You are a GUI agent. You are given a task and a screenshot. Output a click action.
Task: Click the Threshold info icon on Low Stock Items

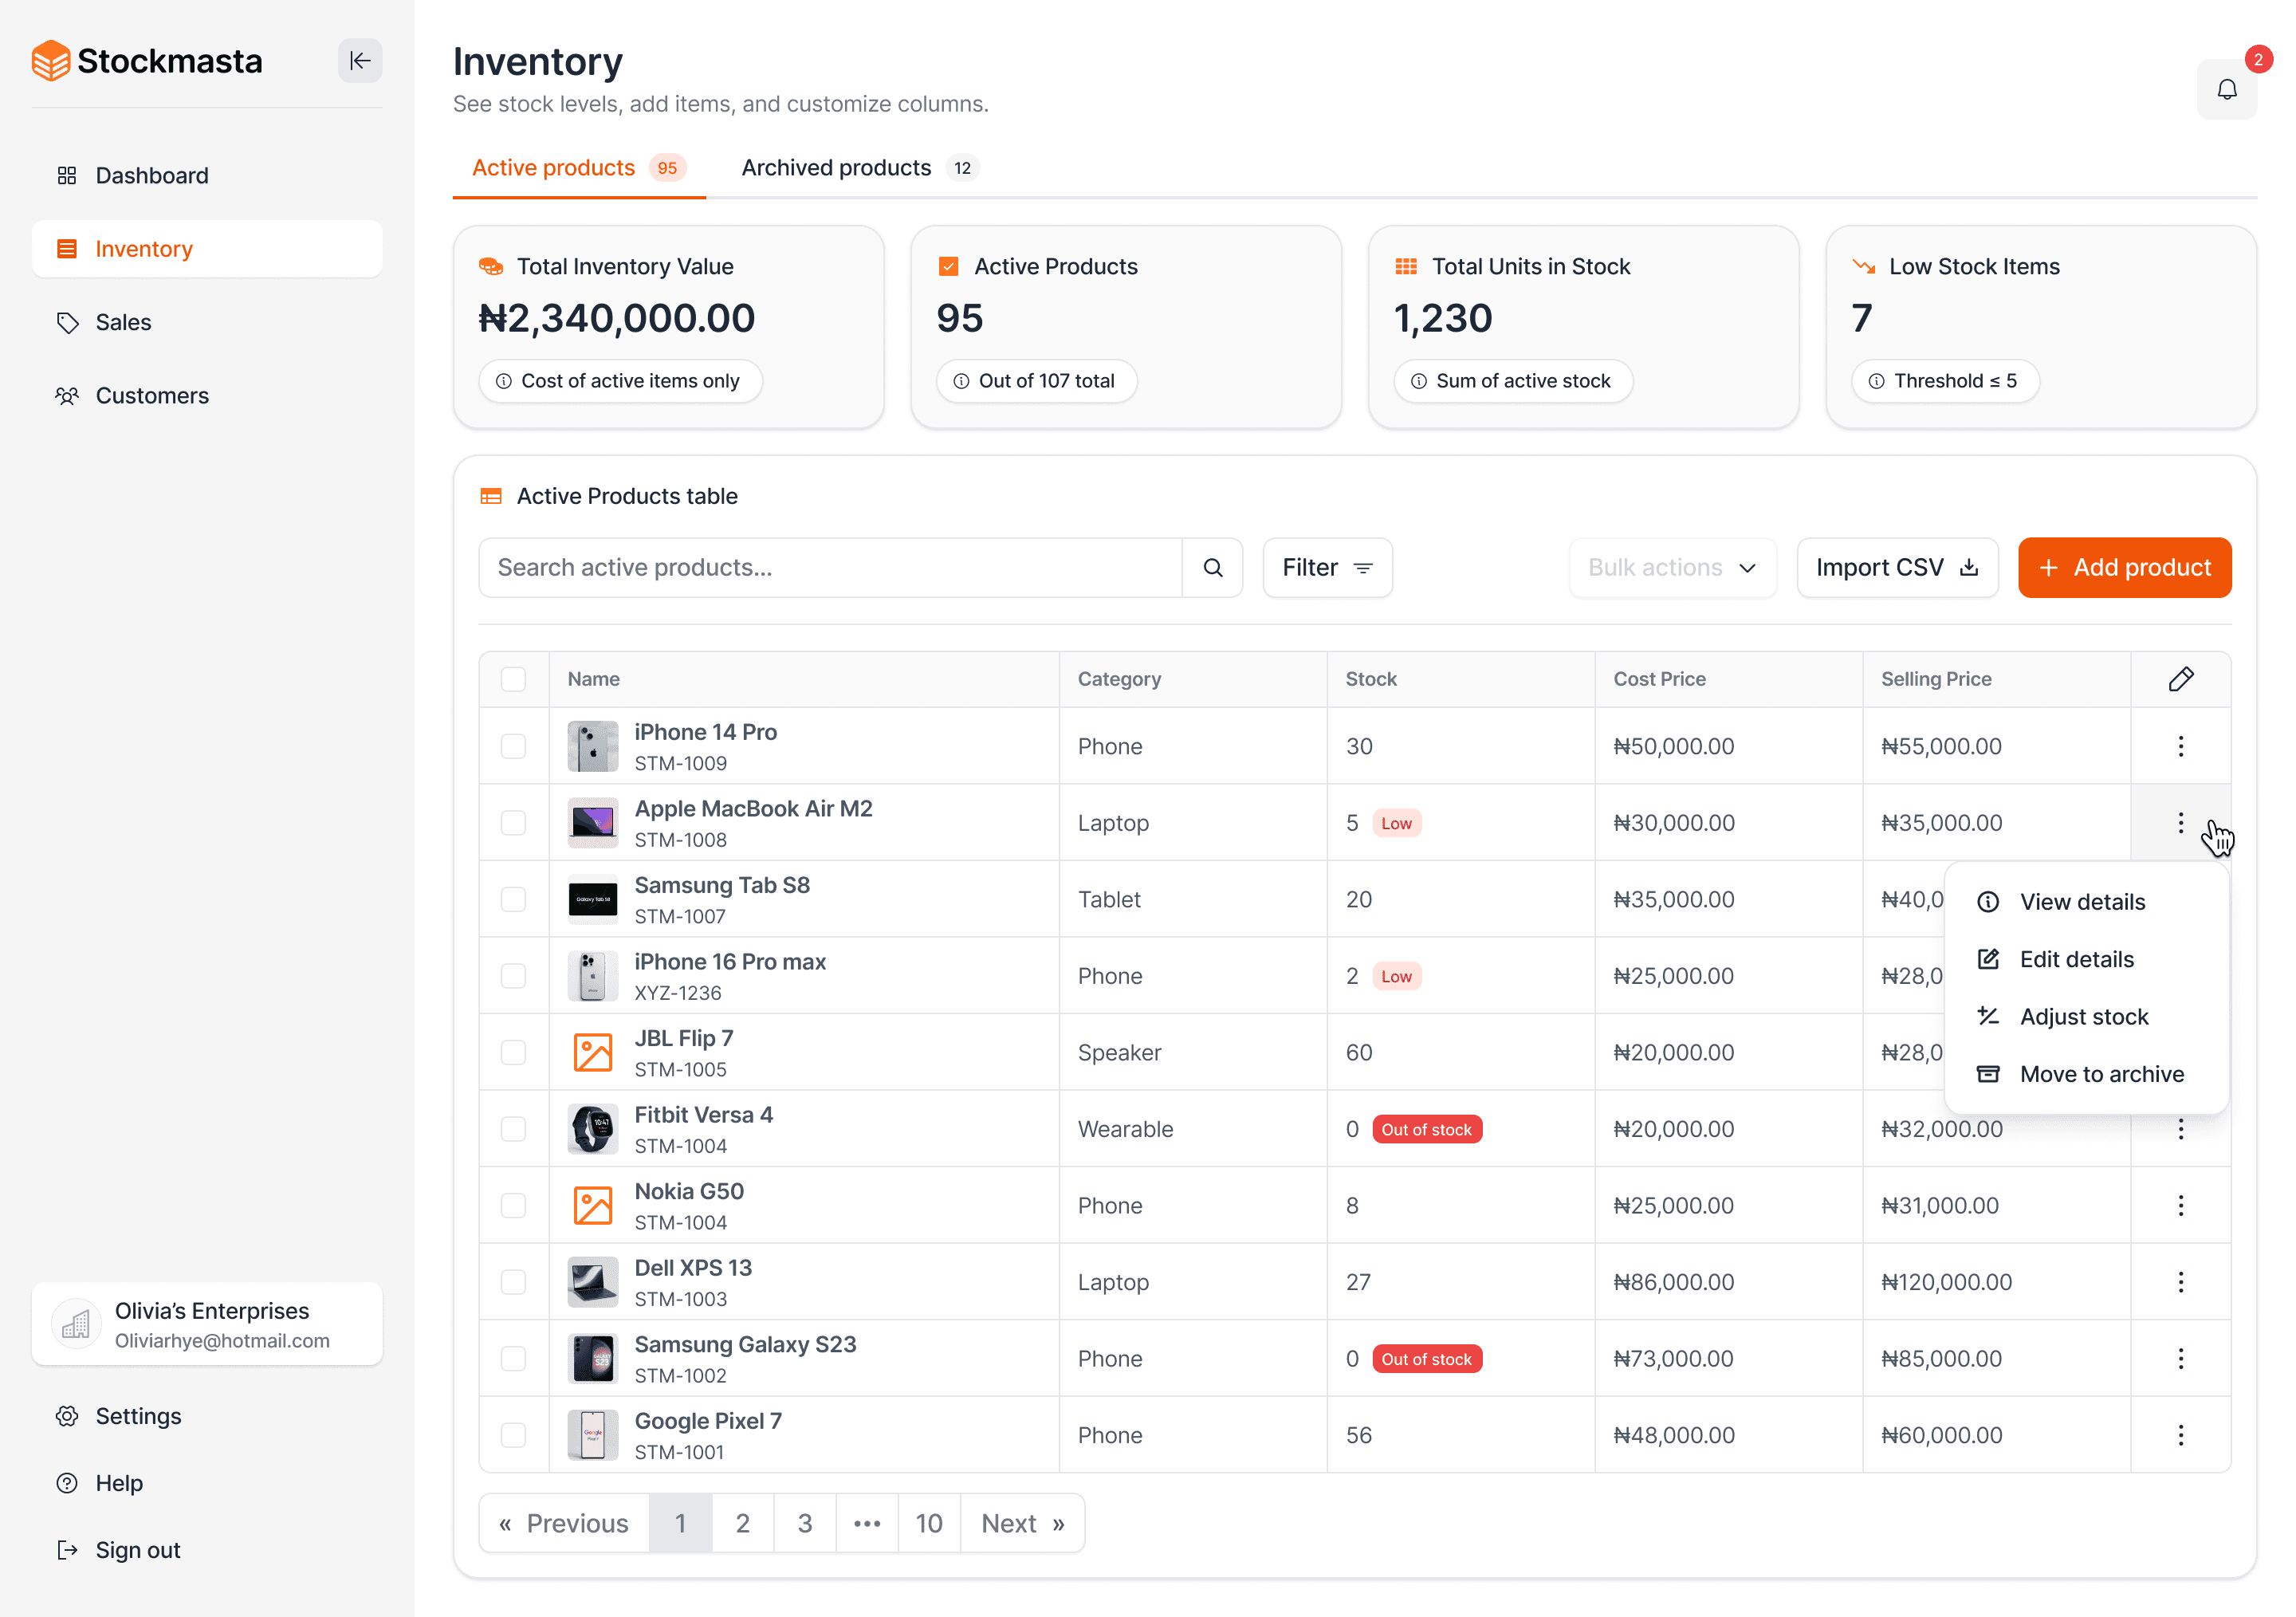(1876, 381)
